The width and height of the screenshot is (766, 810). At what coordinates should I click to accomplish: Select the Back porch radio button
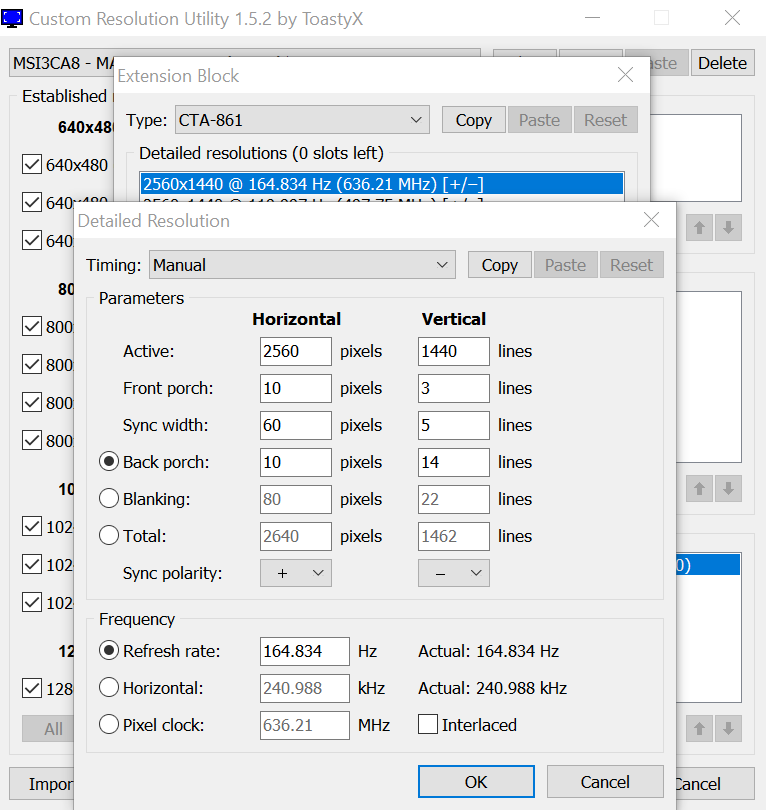(x=109, y=462)
